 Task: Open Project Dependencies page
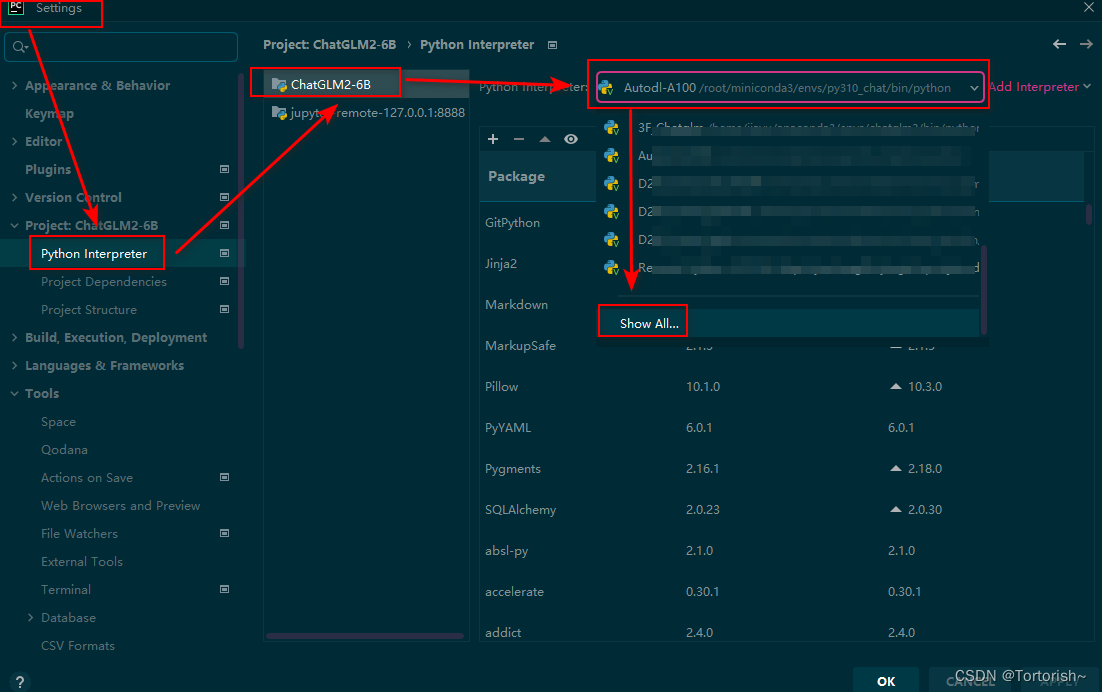tap(104, 282)
